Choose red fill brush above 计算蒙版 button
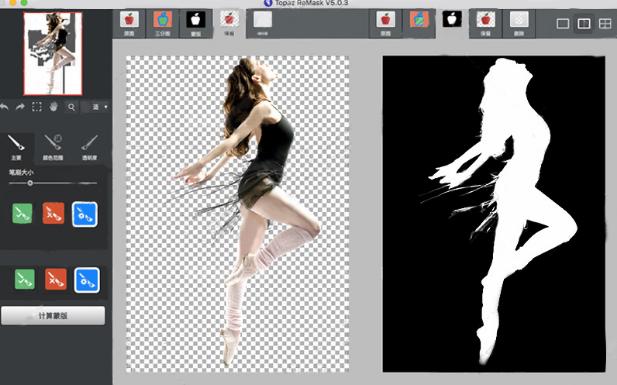Image resolution: width=617 pixels, height=385 pixels. coord(55,279)
